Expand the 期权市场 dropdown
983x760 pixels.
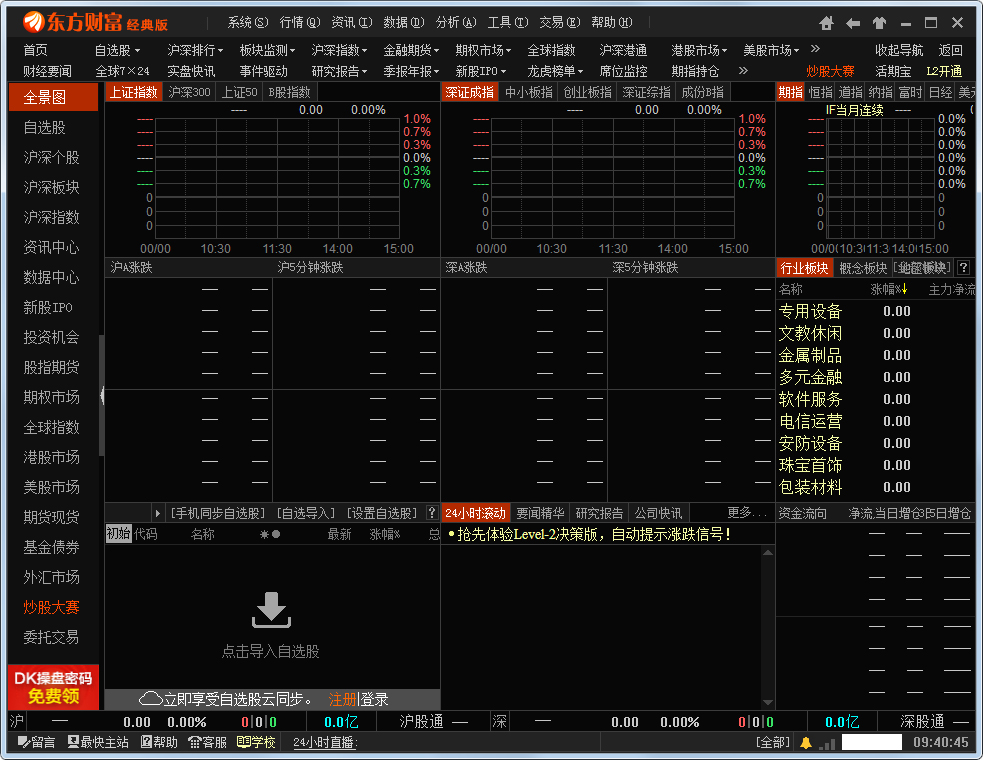click(x=483, y=50)
